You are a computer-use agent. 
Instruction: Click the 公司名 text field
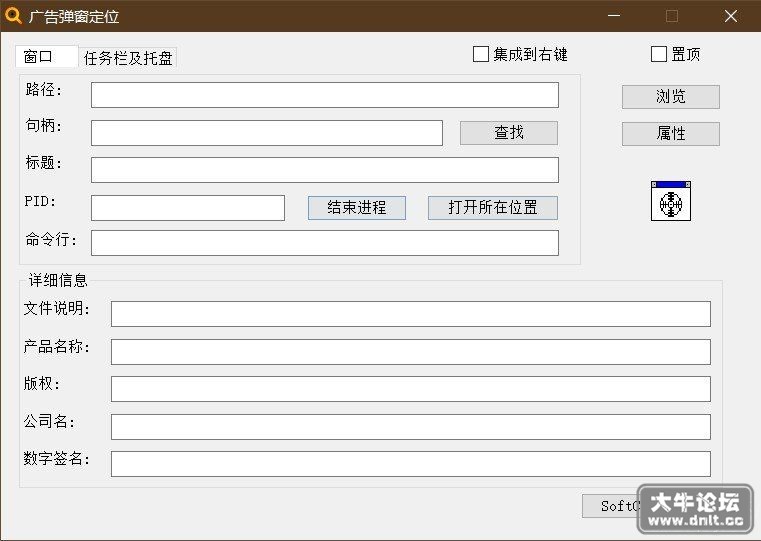tap(411, 427)
